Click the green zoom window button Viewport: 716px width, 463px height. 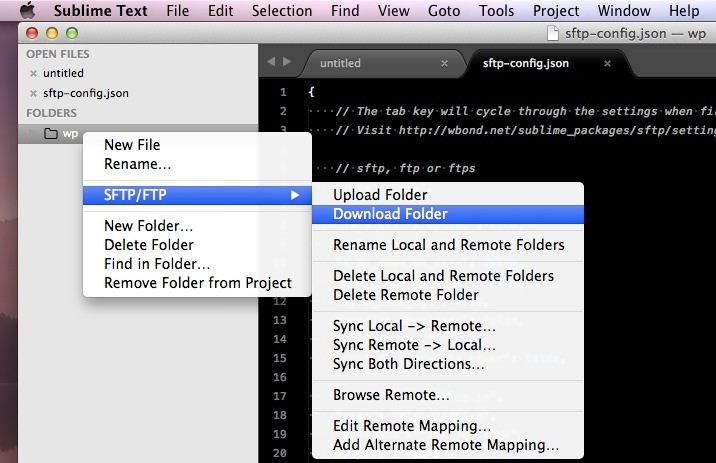point(72,33)
